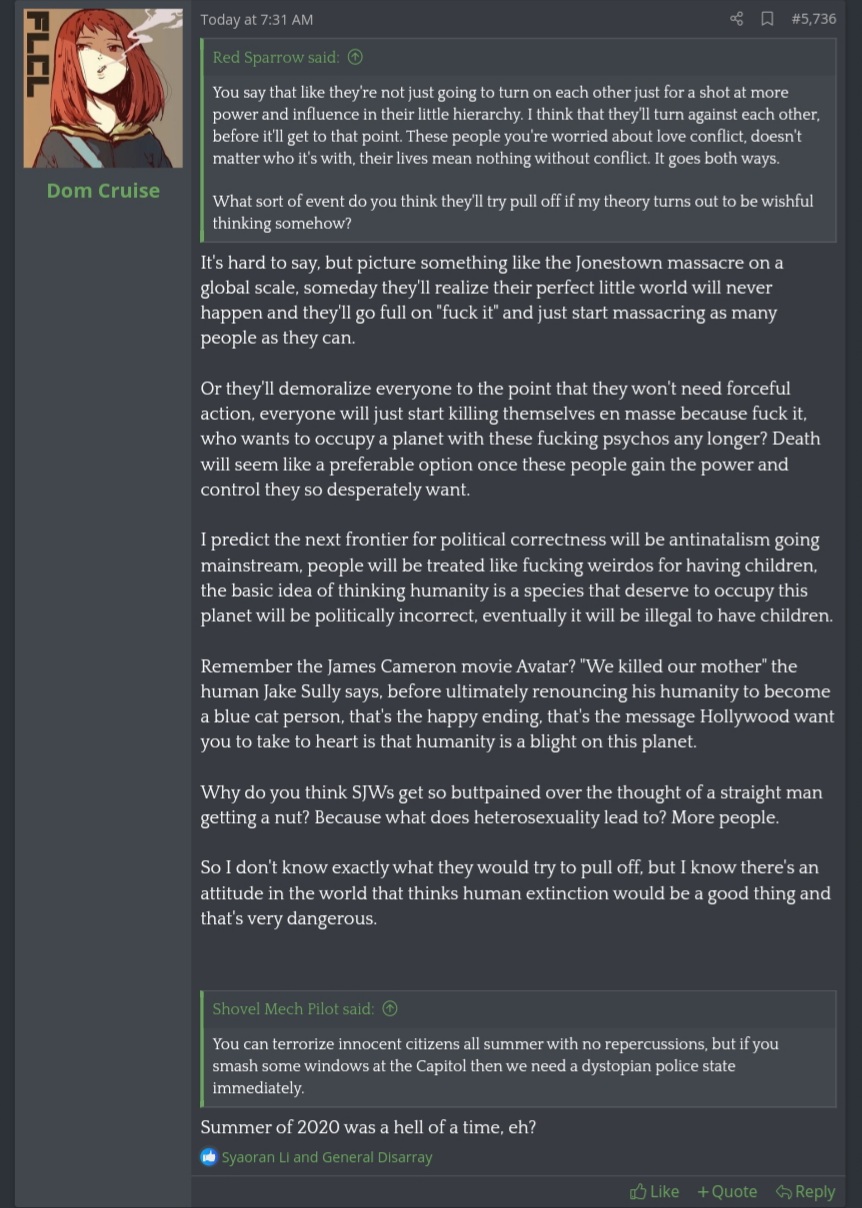862x1208 pixels.
Task: Like this post with thumbs-up button
Action: click(x=654, y=1191)
